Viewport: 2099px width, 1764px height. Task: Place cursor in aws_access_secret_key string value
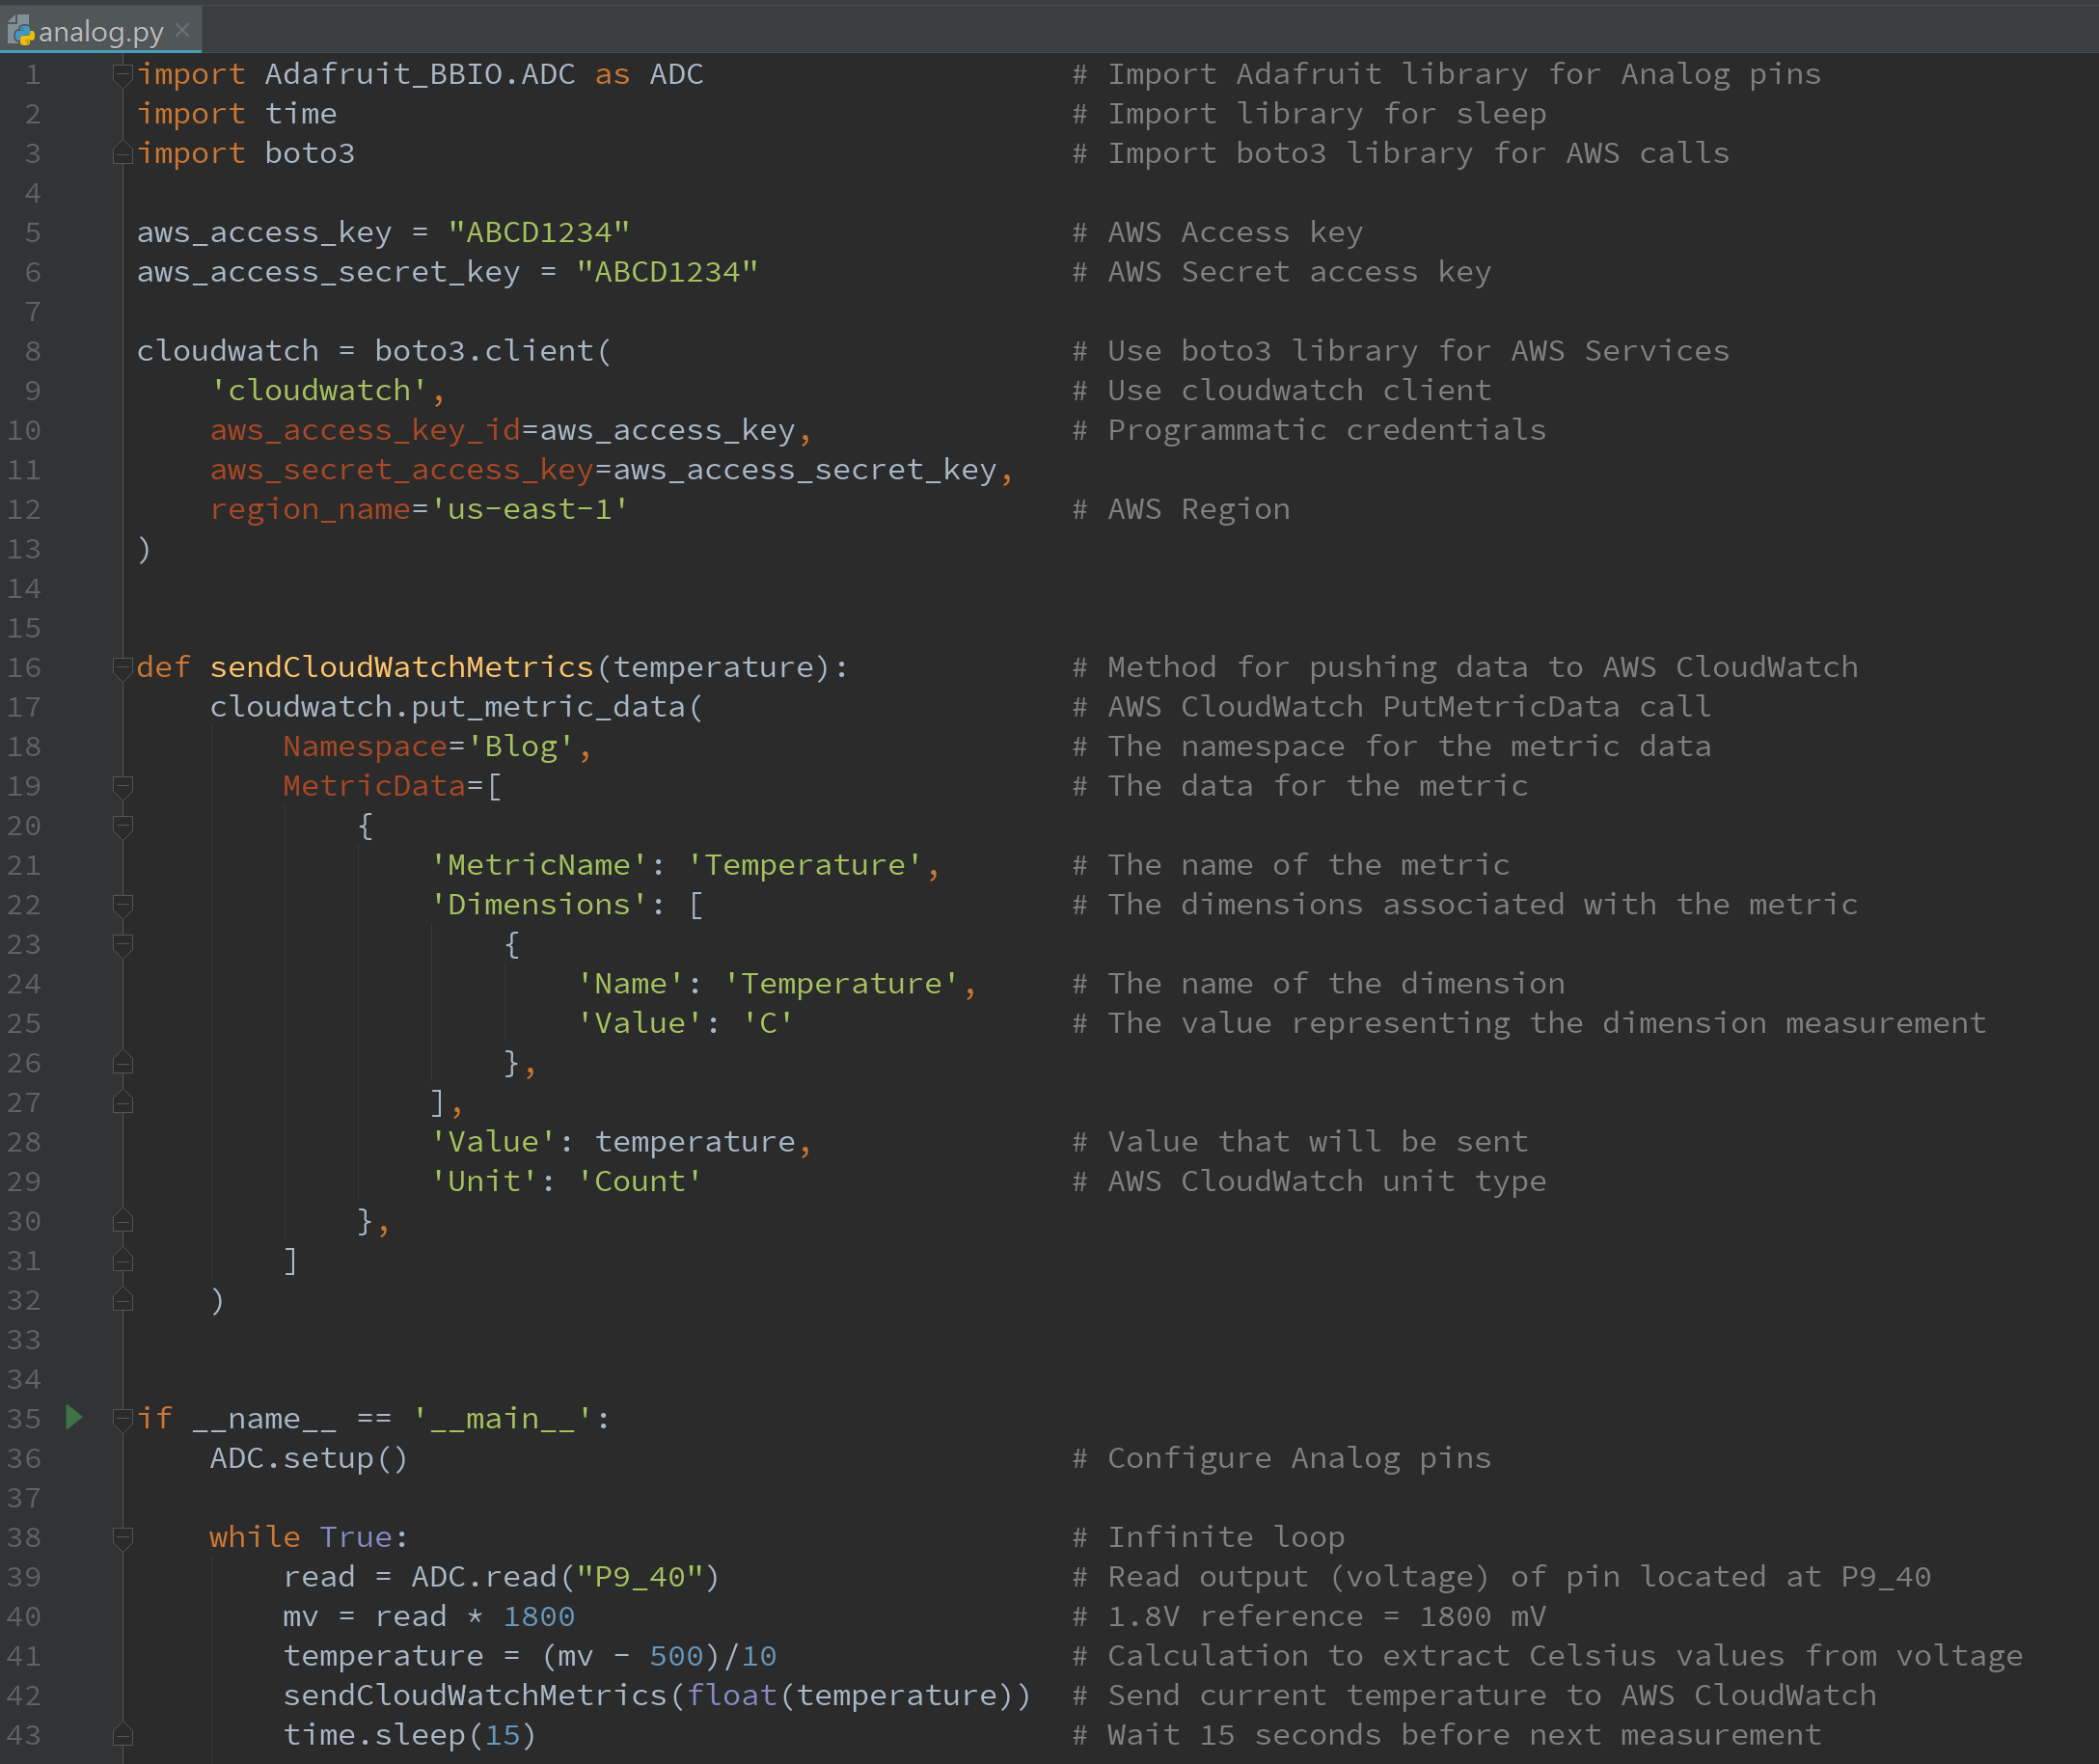tap(667, 272)
